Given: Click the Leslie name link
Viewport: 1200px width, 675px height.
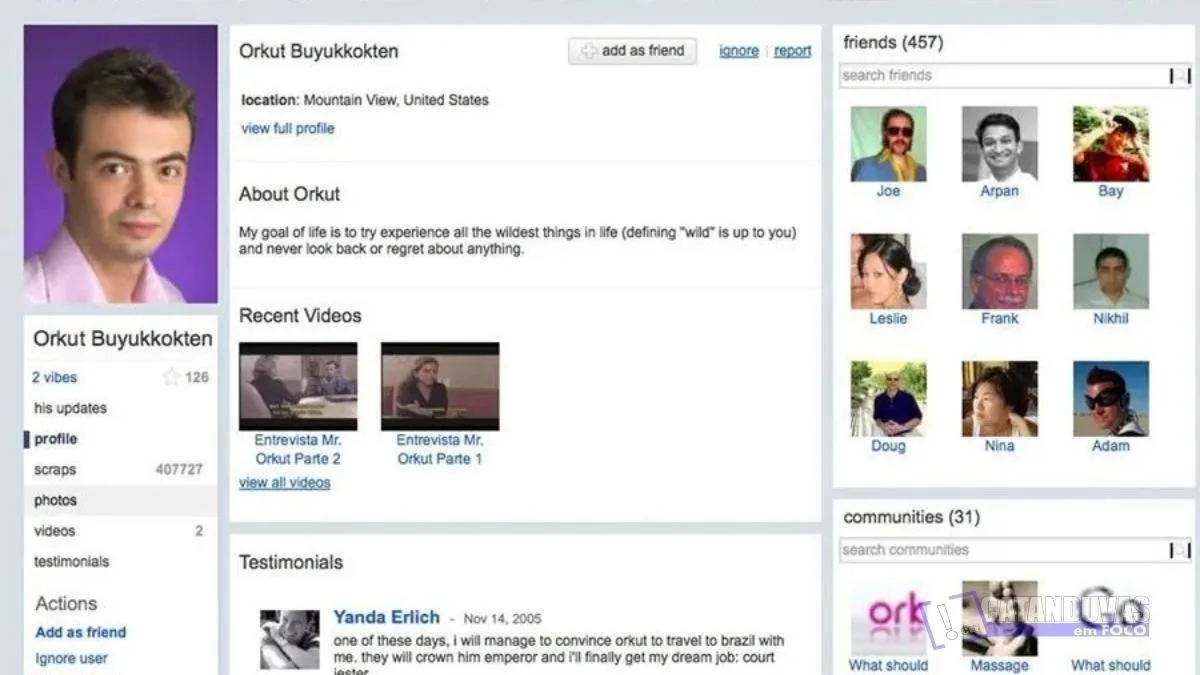Looking at the screenshot, I should click(x=888, y=318).
